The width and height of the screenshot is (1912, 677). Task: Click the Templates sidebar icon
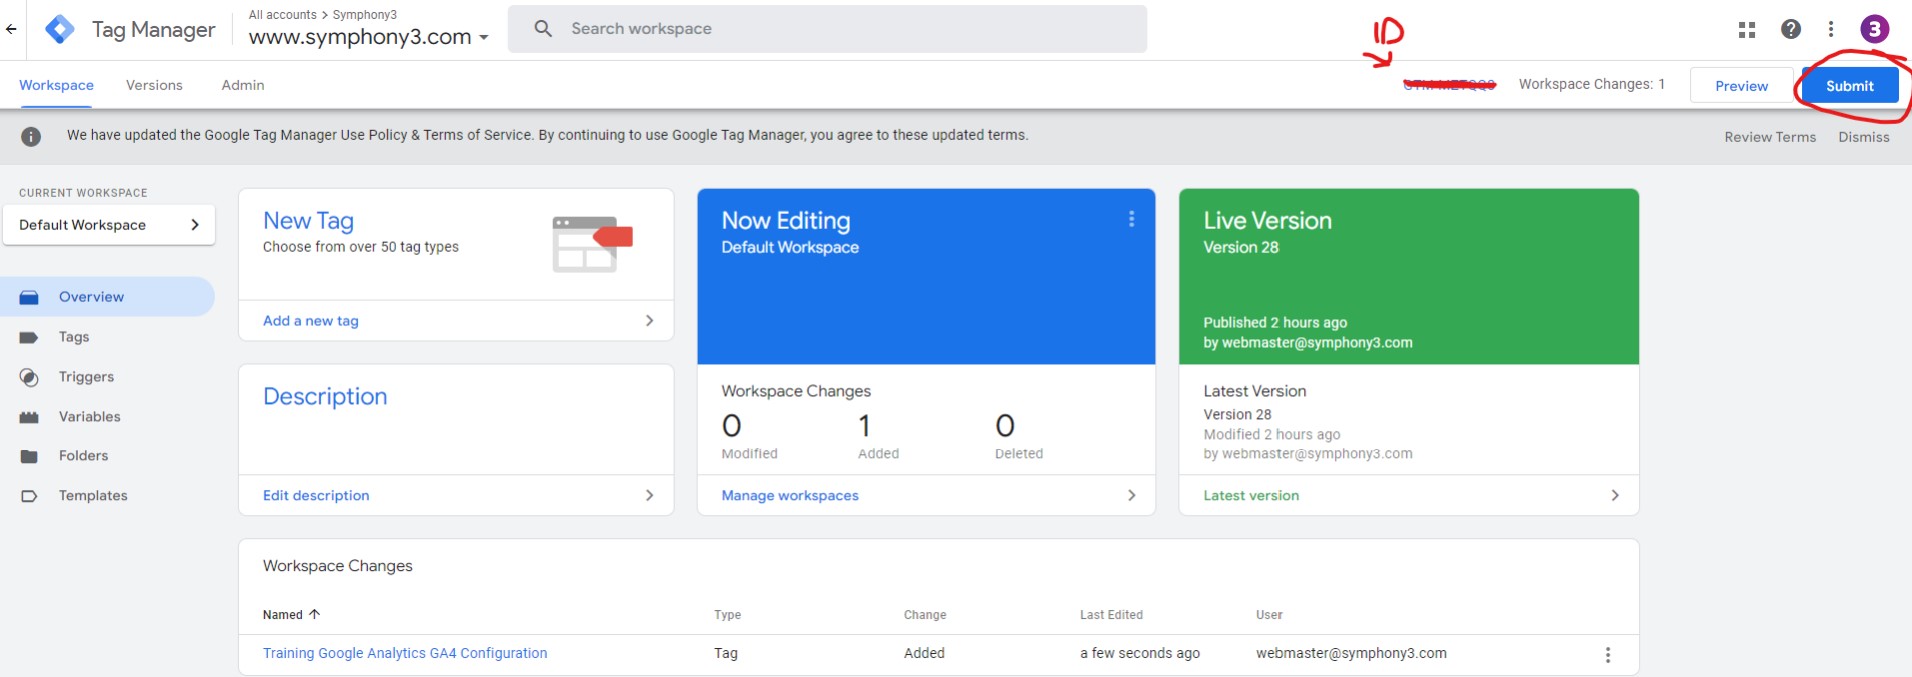[x=29, y=496]
